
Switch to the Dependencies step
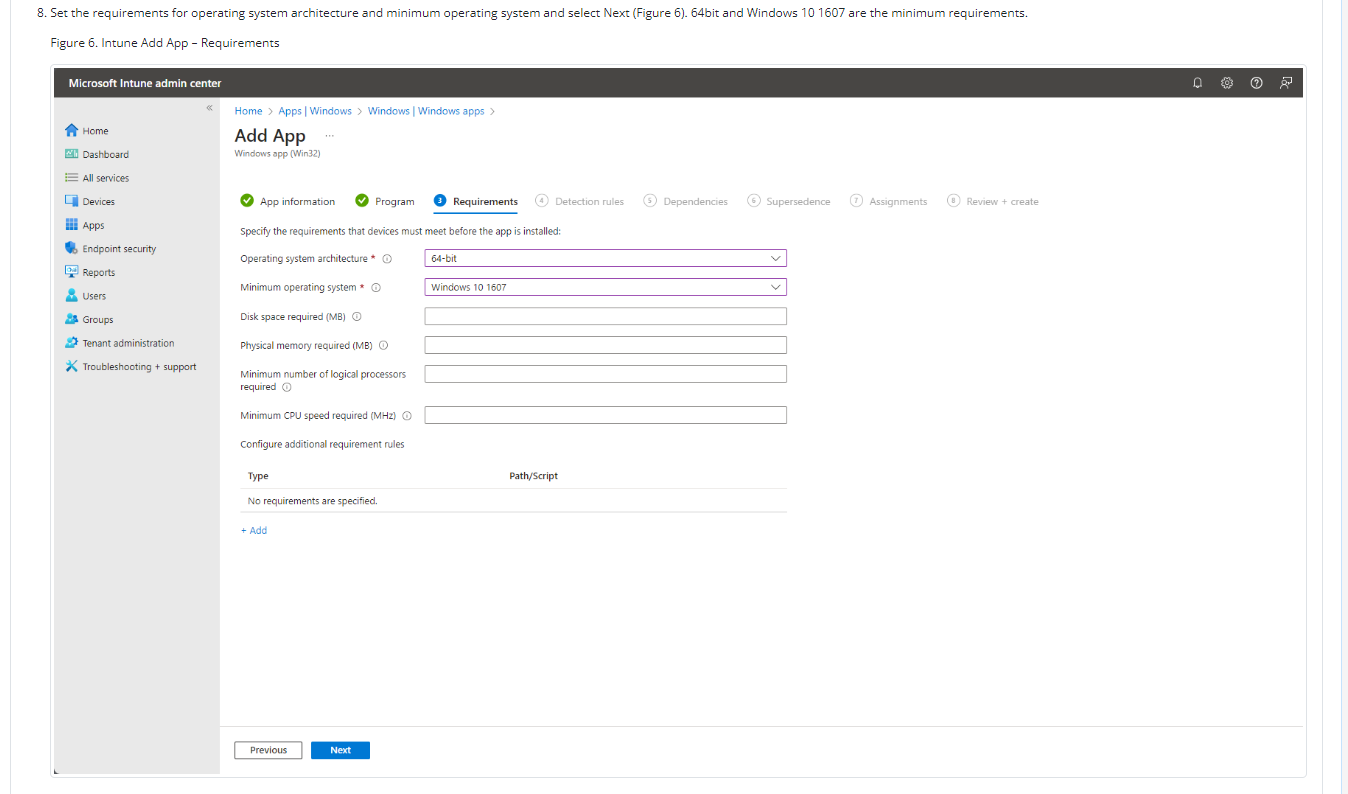point(686,201)
